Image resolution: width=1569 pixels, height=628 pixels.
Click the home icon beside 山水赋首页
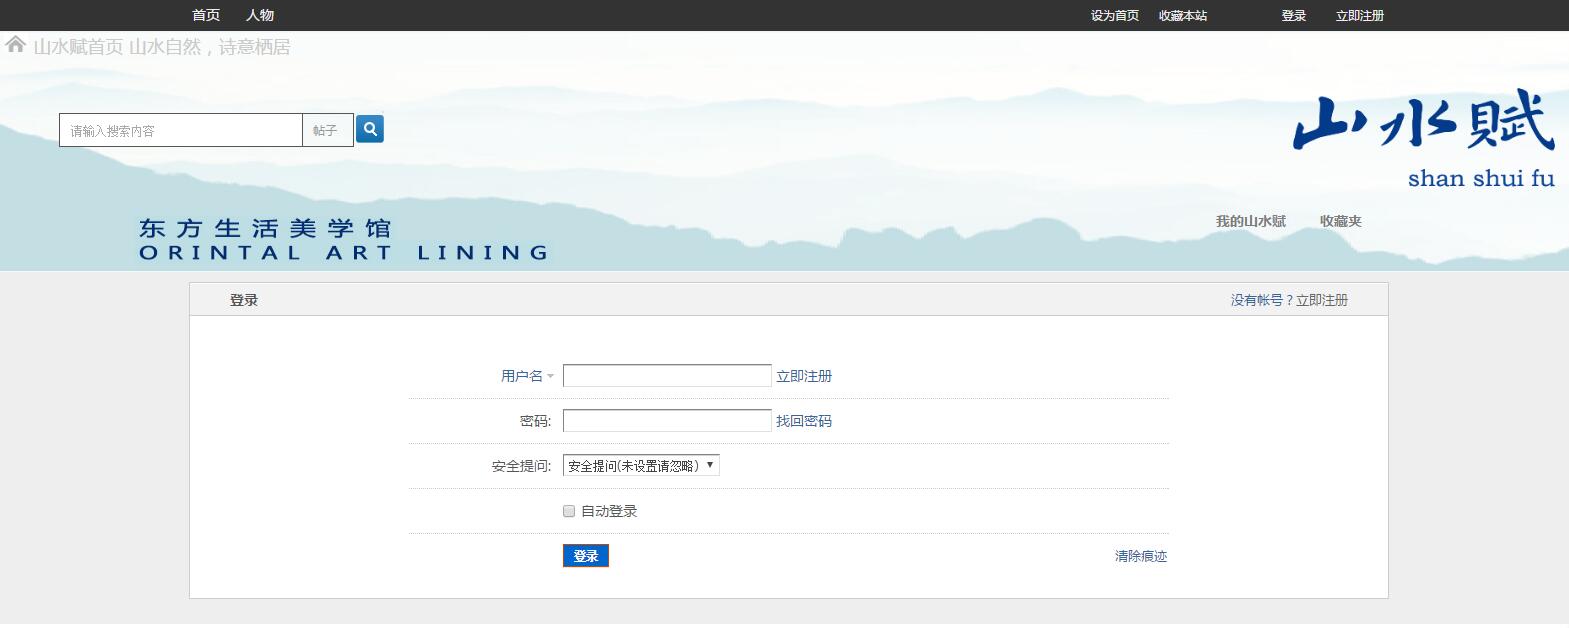coord(15,45)
